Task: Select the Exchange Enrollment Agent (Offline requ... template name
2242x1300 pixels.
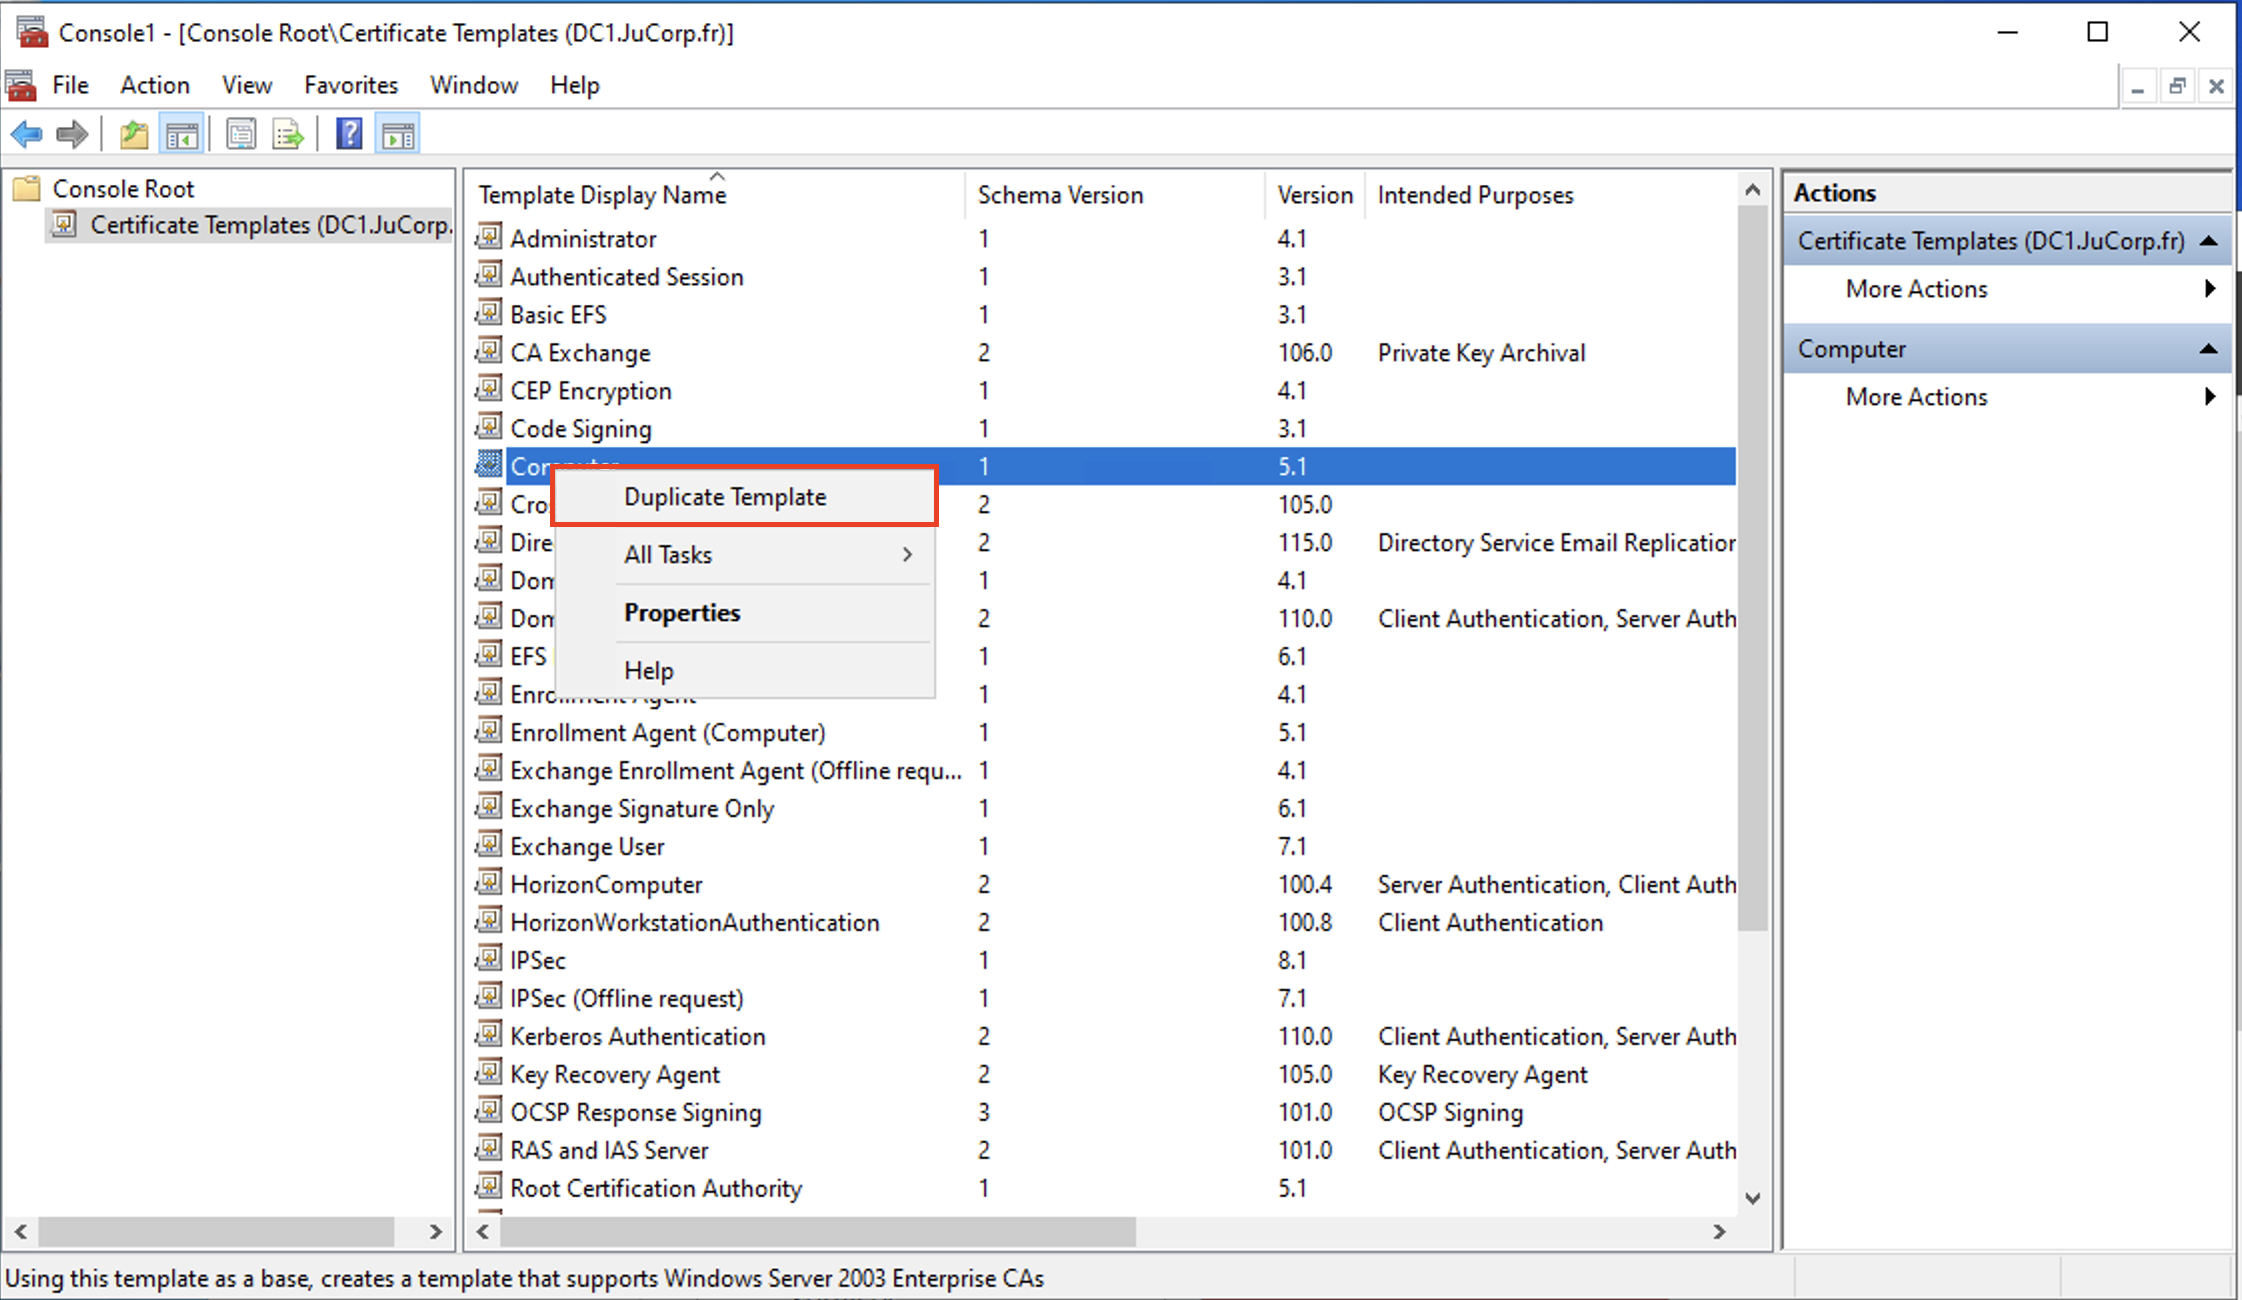Action: [x=736, y=770]
